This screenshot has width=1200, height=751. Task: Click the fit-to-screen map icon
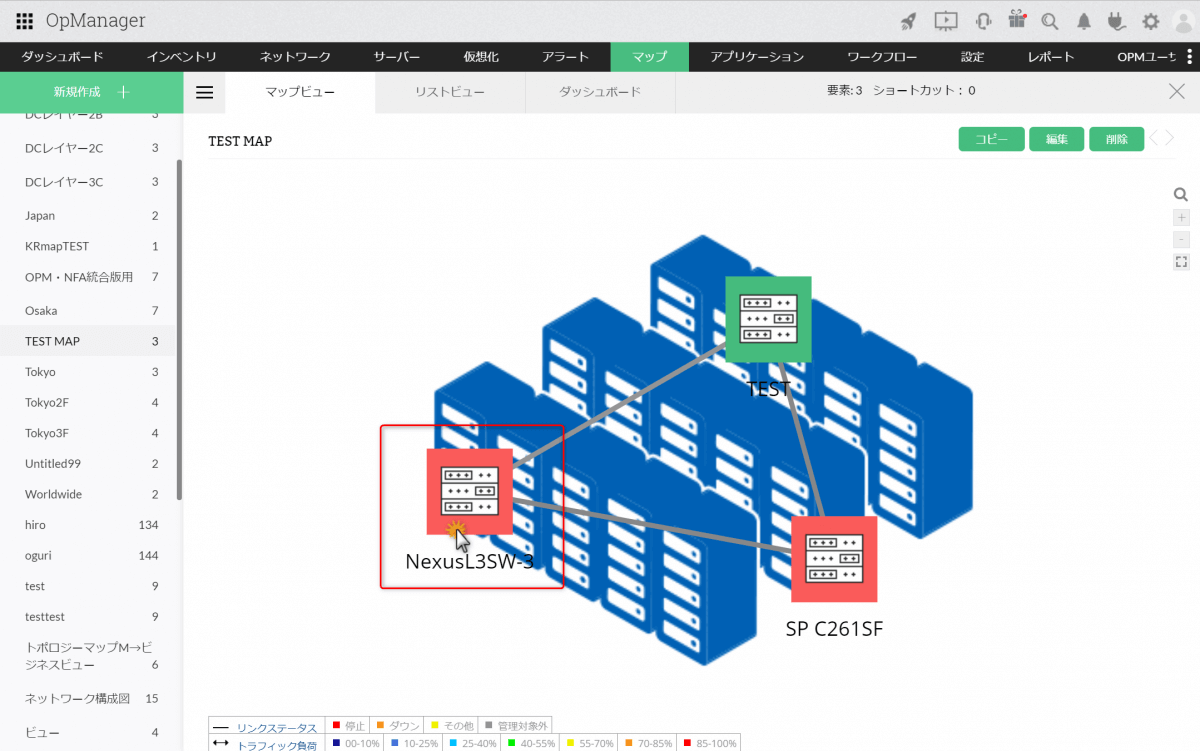click(x=1181, y=262)
